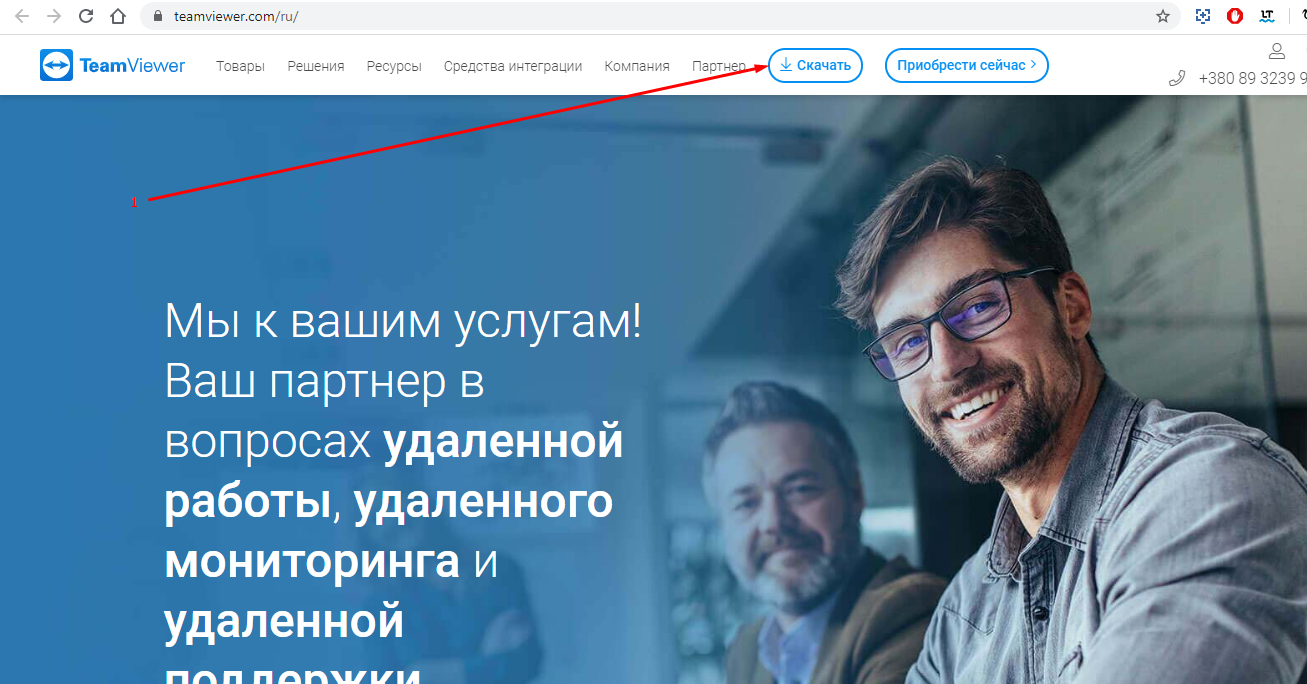Click the Приобрести сейчас button
Image resolution: width=1307 pixels, height=684 pixels.
point(967,65)
